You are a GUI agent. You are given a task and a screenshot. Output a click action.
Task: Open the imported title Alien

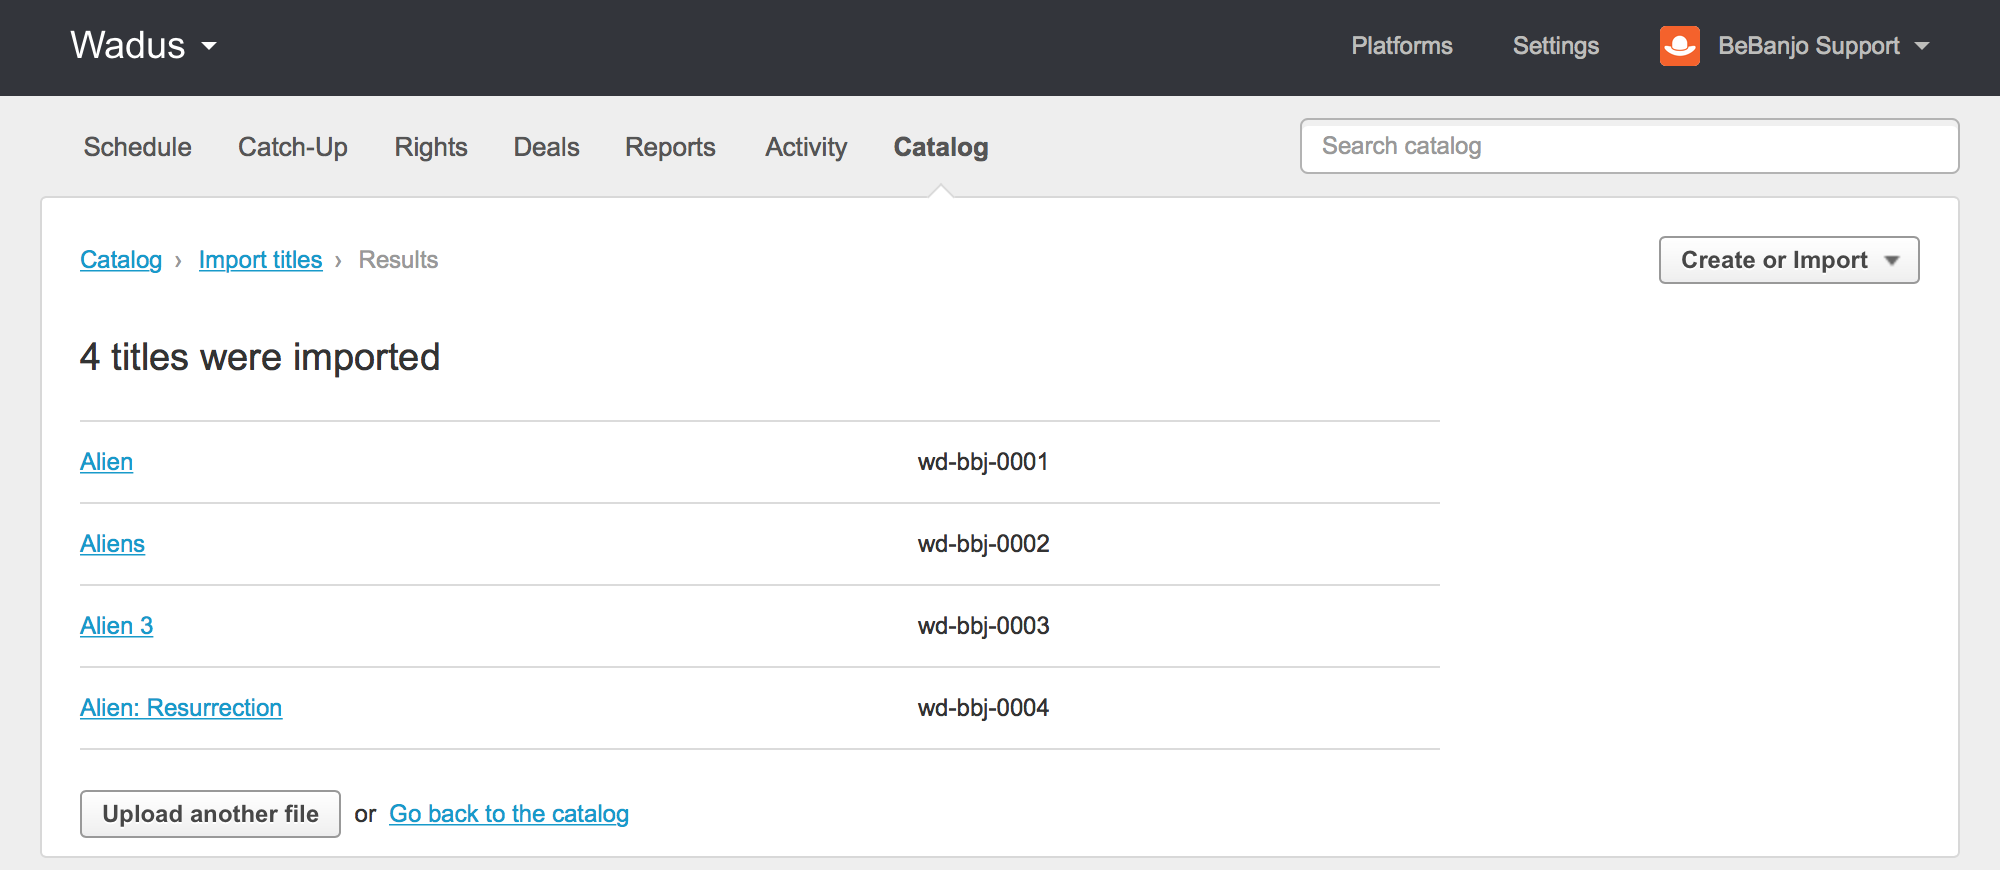point(106,462)
